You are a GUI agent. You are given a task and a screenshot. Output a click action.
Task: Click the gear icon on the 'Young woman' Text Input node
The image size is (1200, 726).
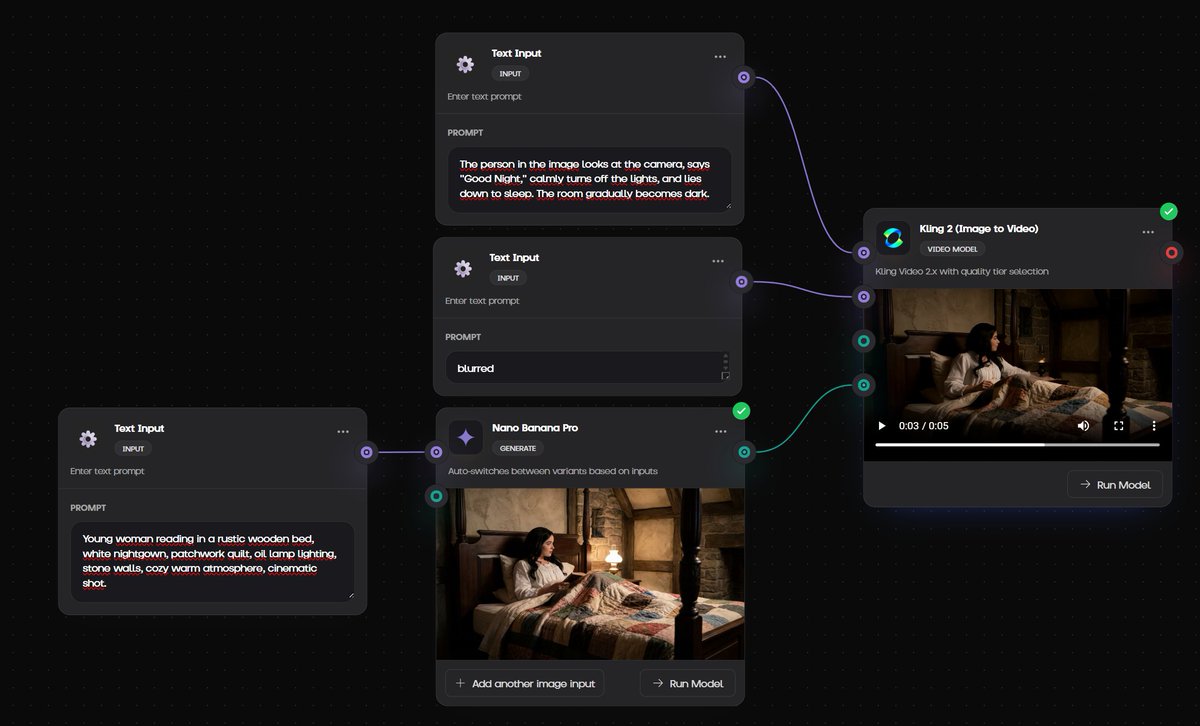[88, 439]
